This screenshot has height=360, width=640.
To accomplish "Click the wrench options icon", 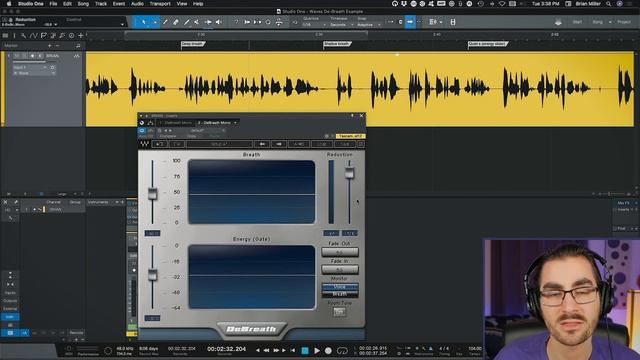I will click(23, 36).
